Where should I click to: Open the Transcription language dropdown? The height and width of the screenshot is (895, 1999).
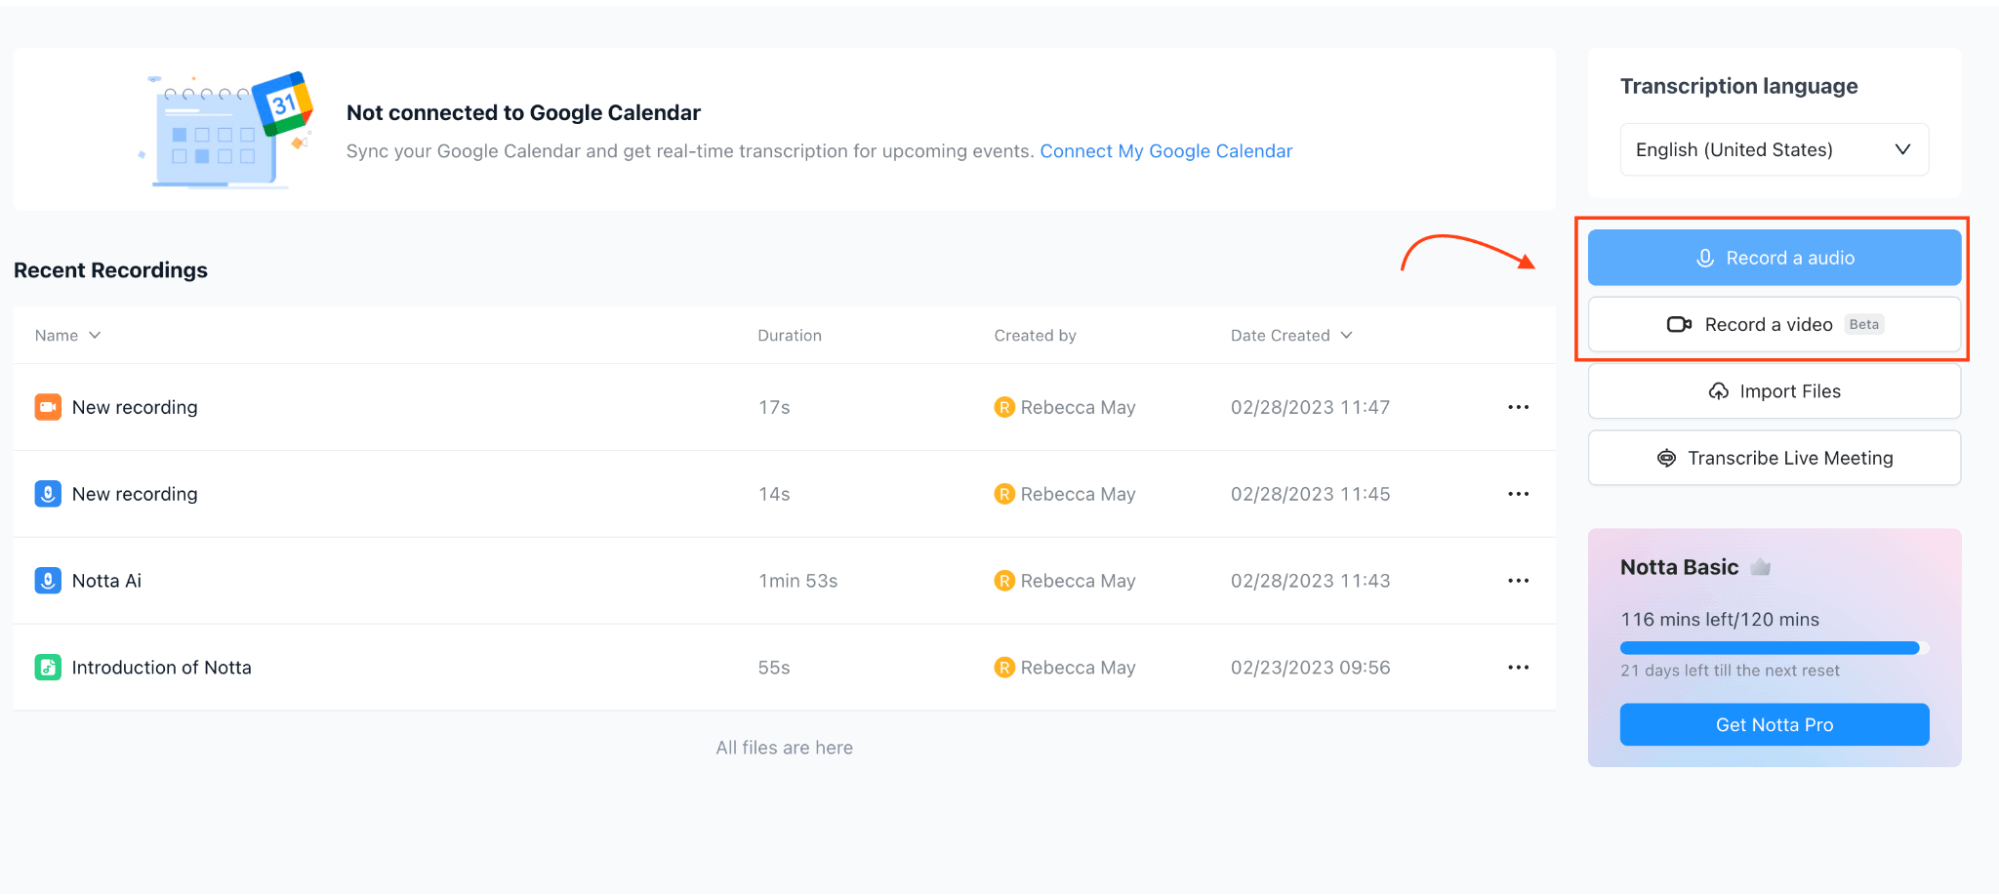point(1774,150)
